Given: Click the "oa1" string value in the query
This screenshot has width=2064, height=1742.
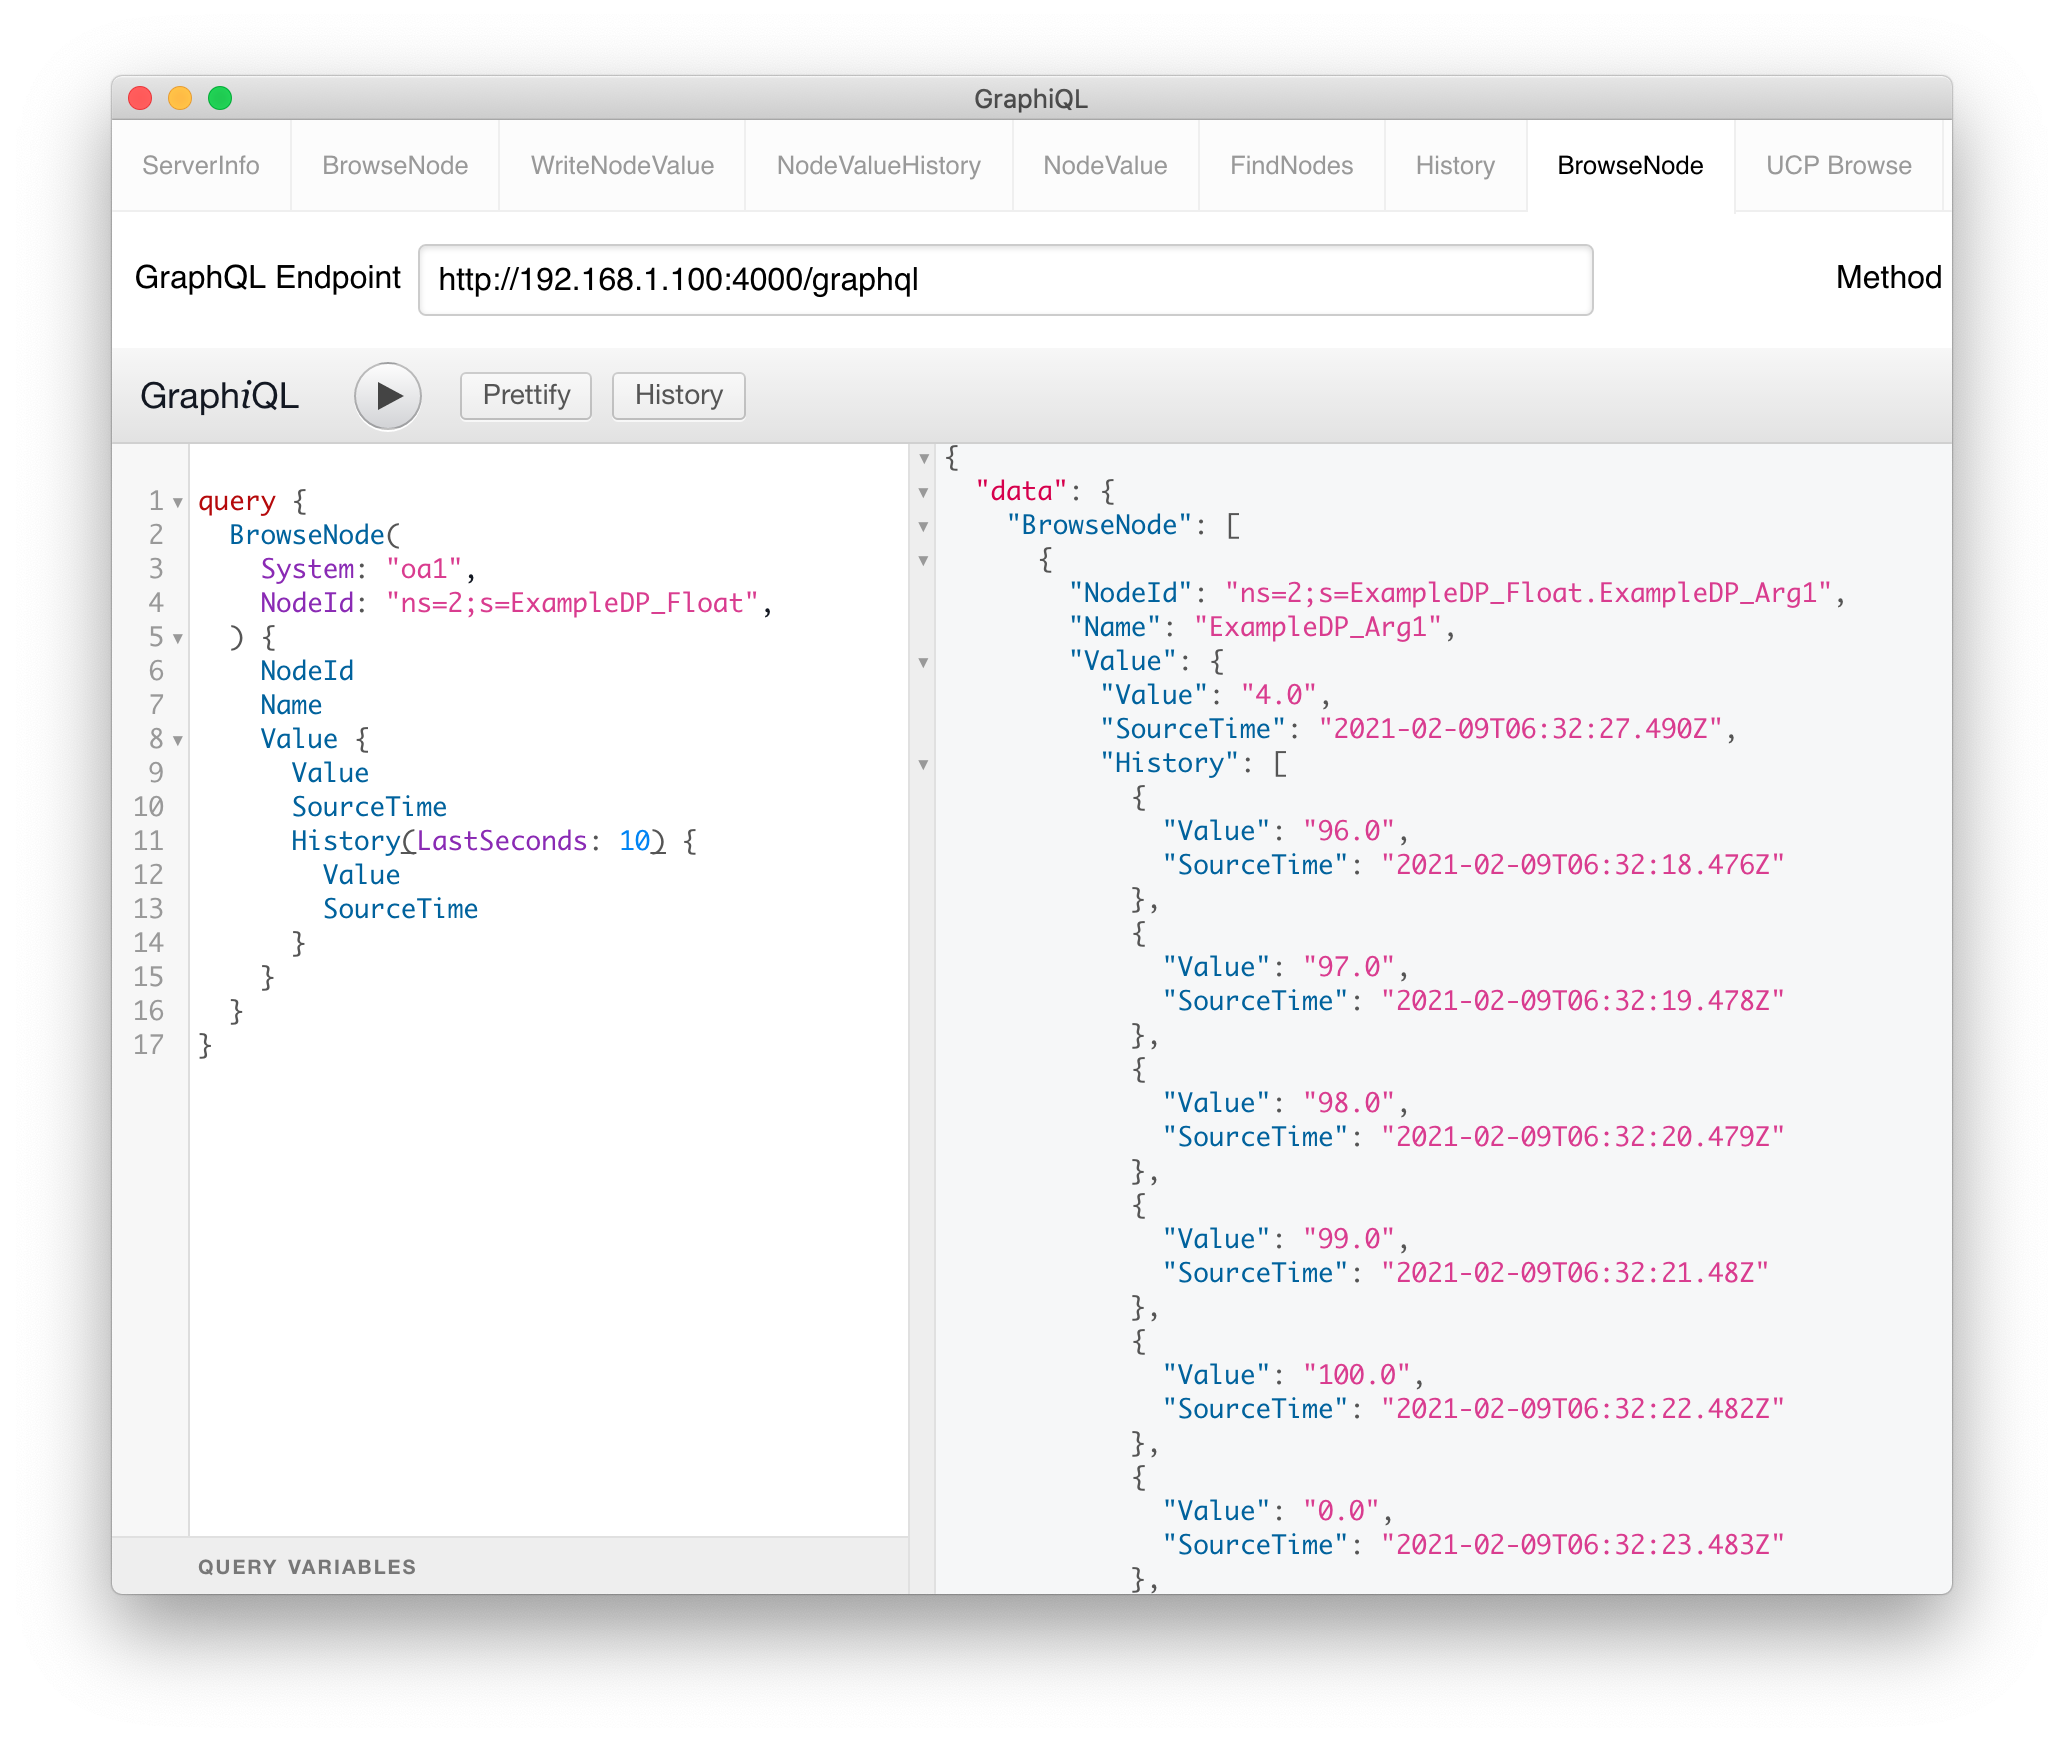Looking at the screenshot, I should point(424,569).
